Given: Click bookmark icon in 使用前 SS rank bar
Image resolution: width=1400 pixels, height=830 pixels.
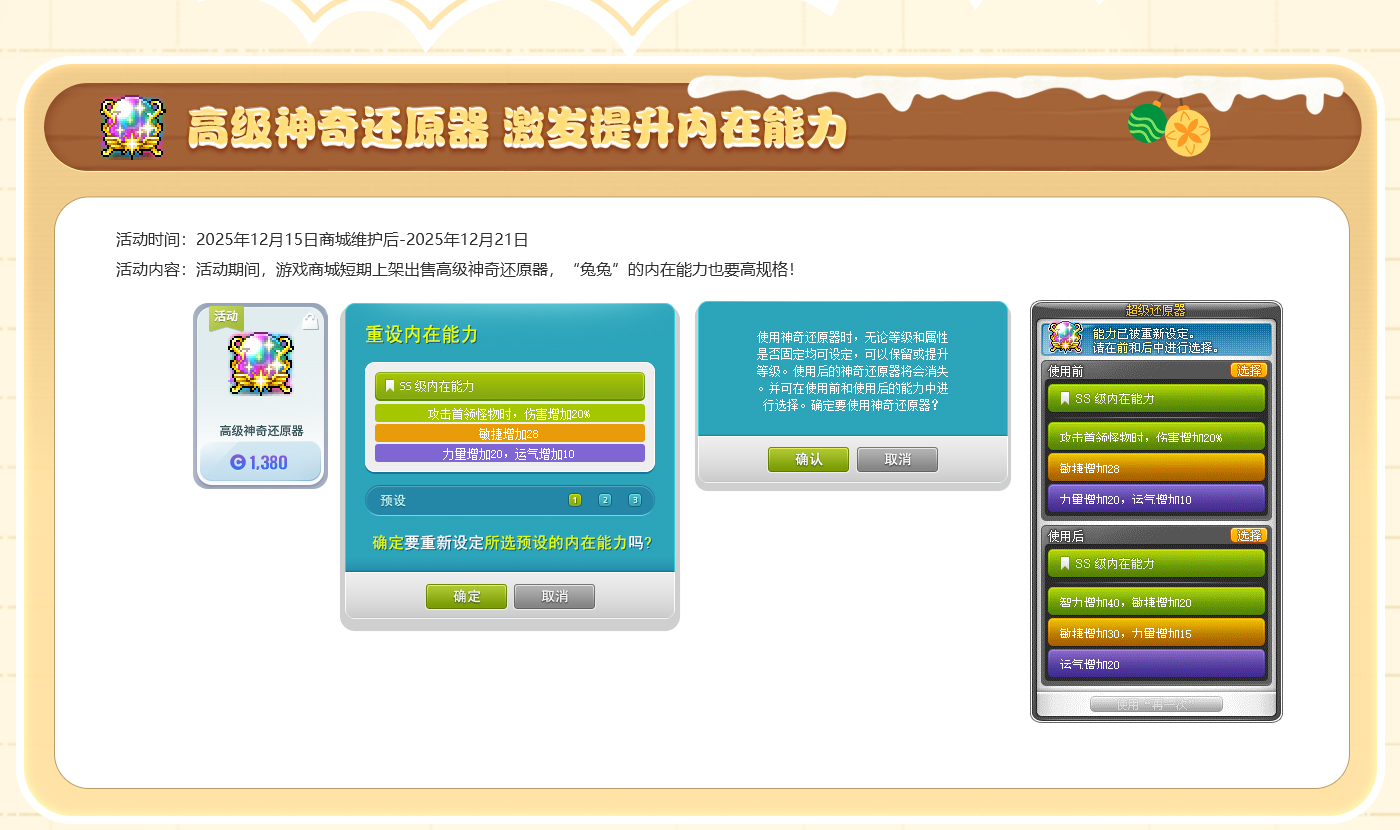Looking at the screenshot, I should point(1064,398).
